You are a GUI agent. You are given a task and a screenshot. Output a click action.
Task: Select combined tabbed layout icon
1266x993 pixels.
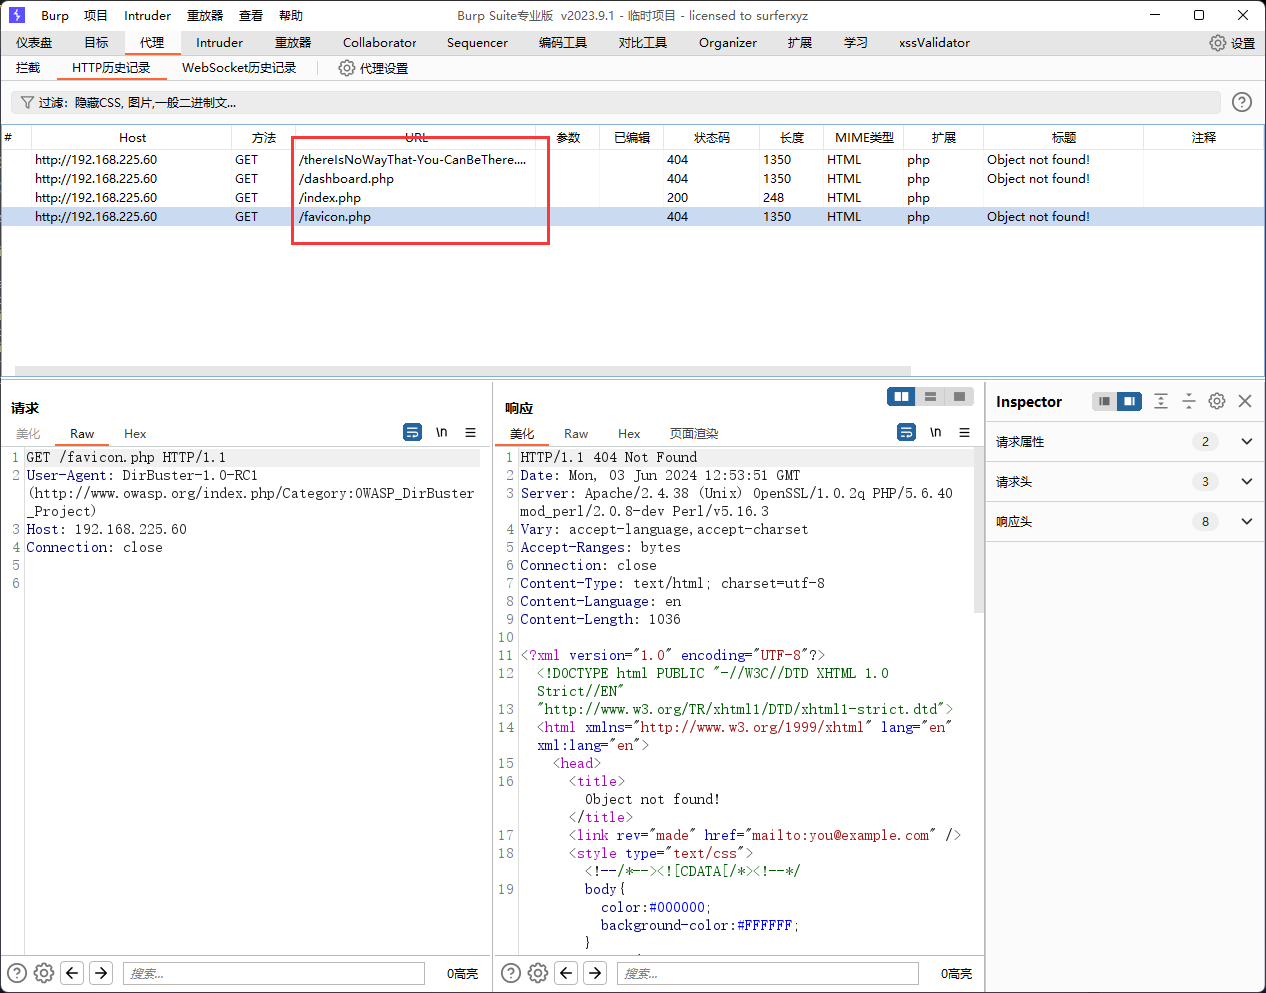(959, 397)
